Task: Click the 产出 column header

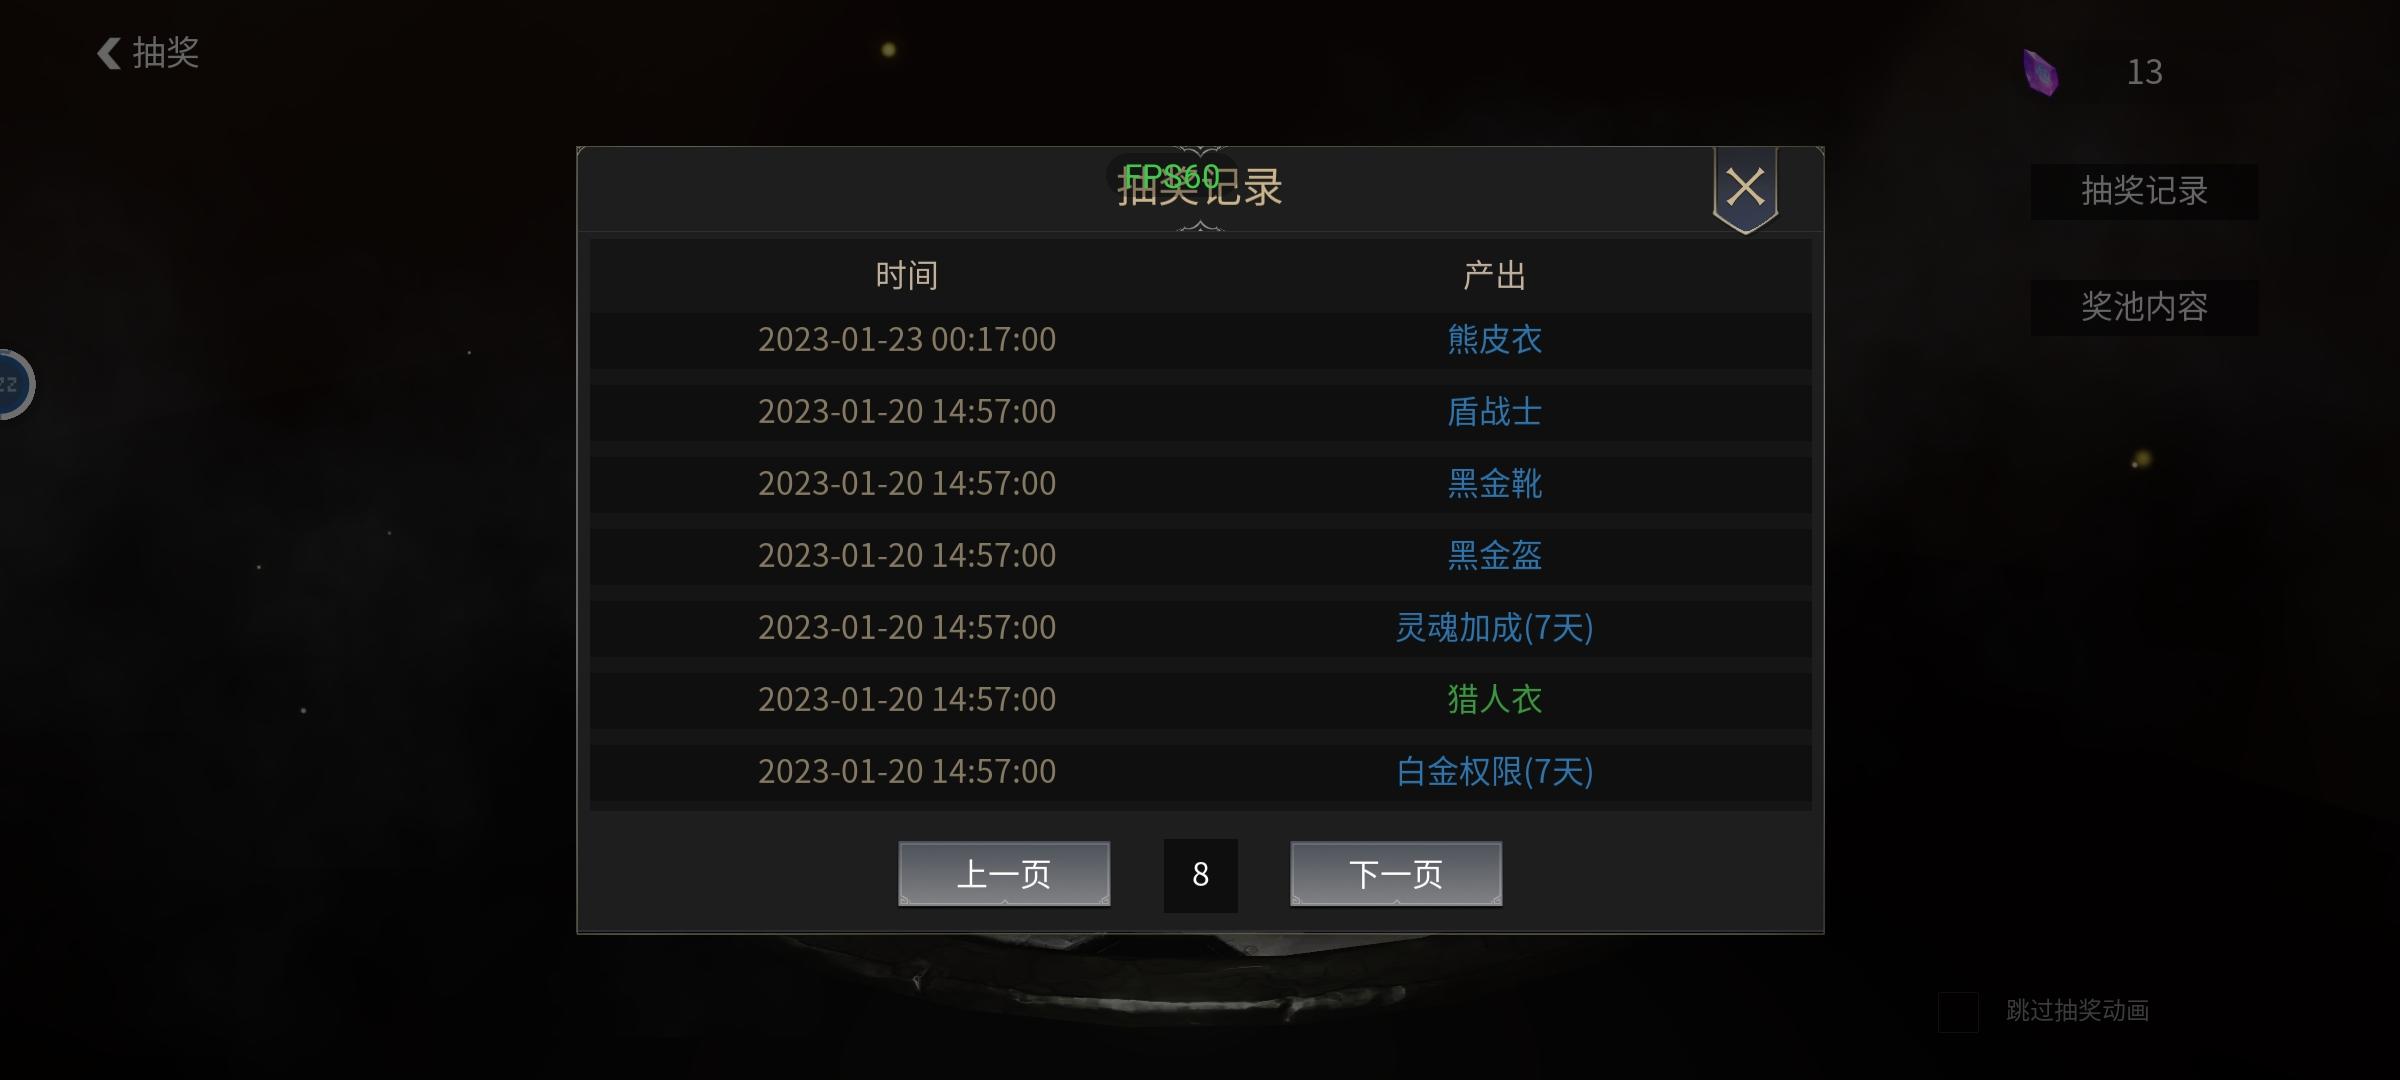Action: tap(1495, 276)
